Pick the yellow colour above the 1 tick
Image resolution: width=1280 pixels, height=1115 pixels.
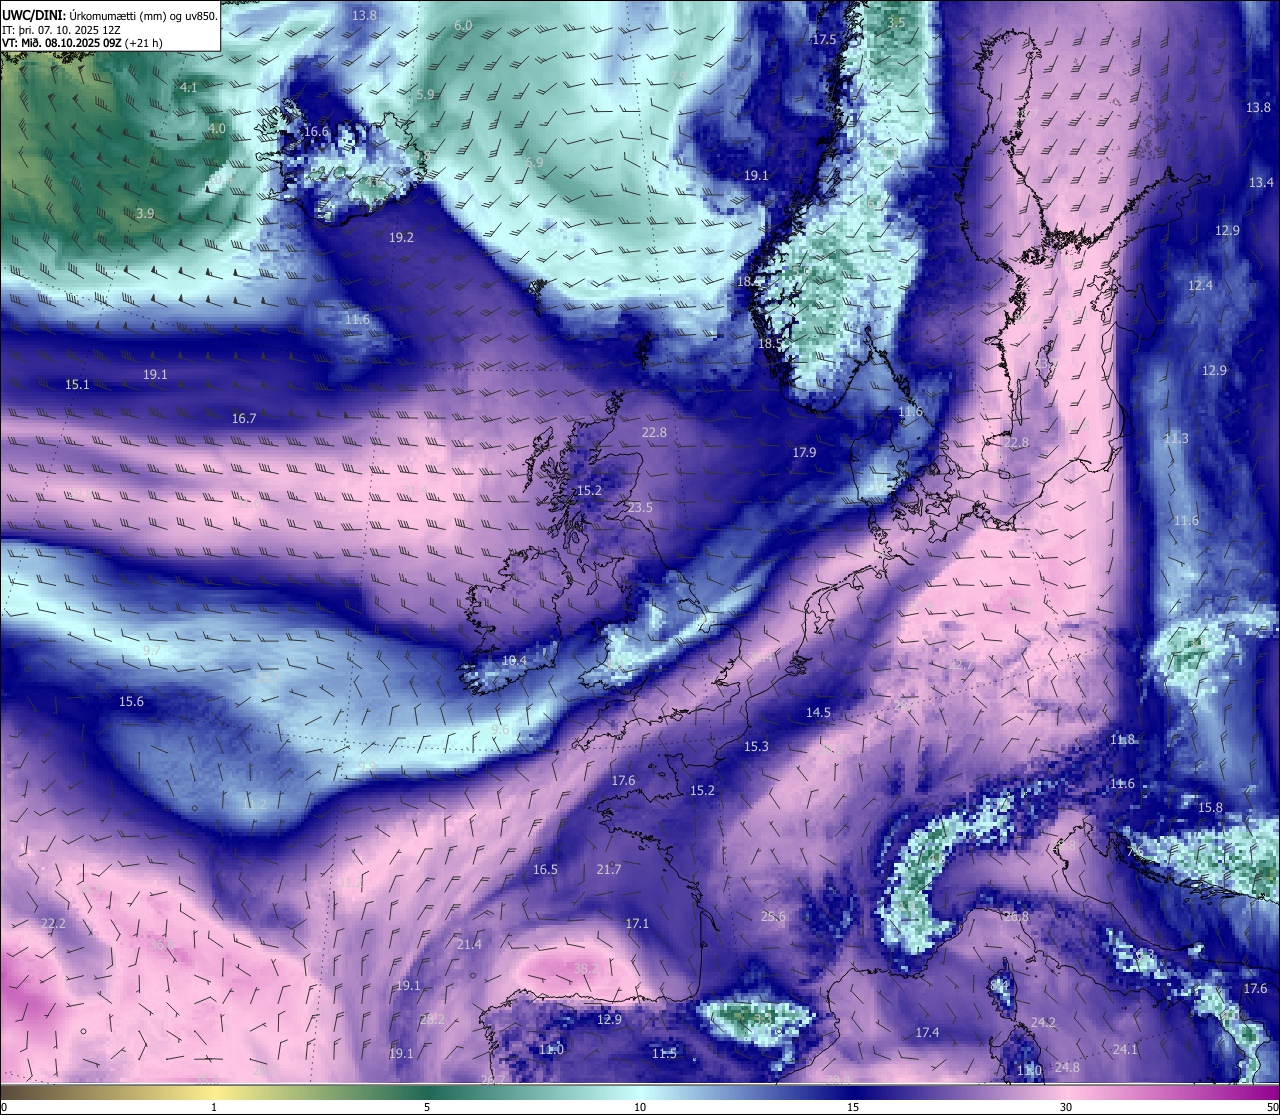pyautogui.click(x=214, y=1092)
